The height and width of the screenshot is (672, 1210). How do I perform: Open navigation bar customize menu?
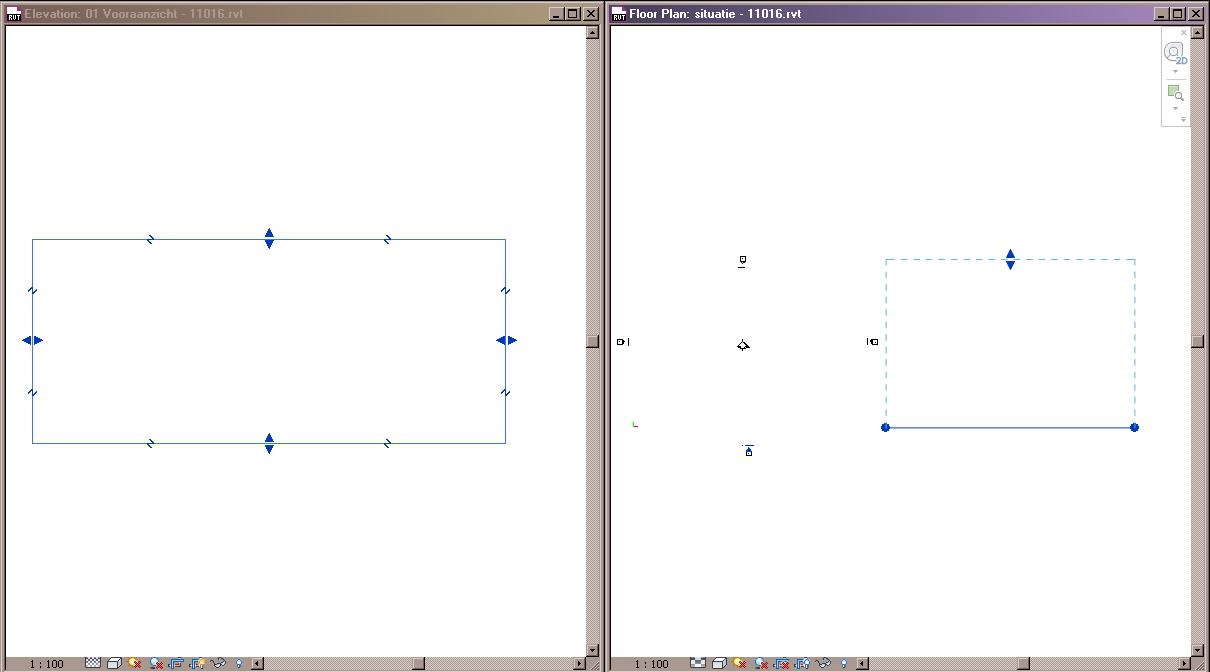(1183, 119)
